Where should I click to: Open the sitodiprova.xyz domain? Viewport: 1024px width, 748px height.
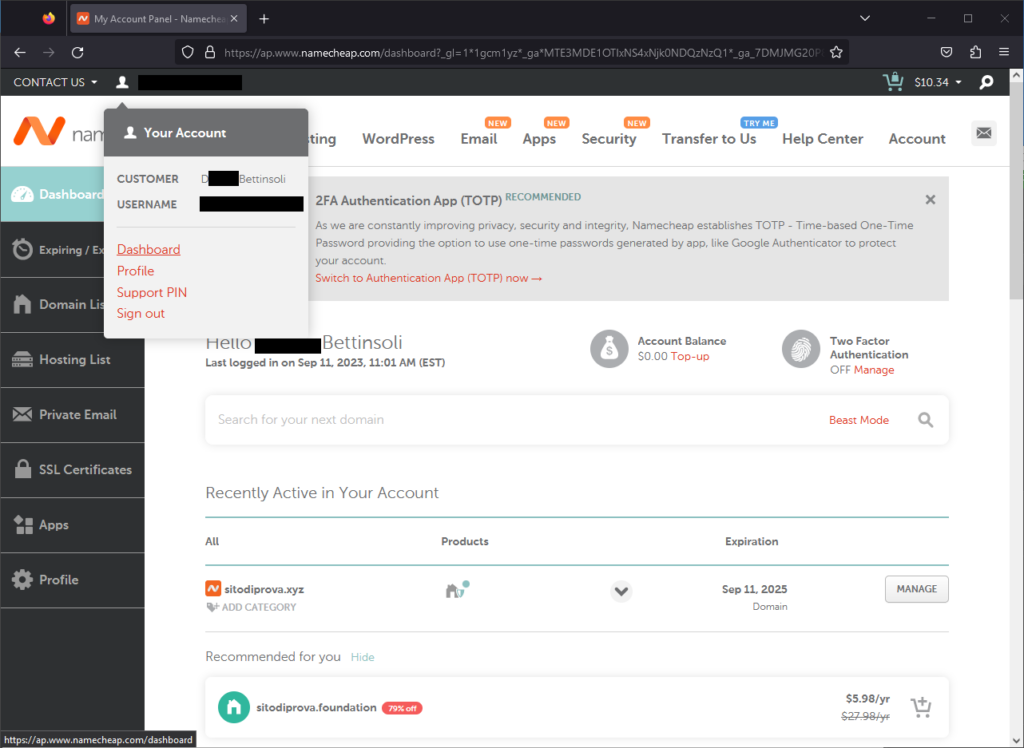264,589
